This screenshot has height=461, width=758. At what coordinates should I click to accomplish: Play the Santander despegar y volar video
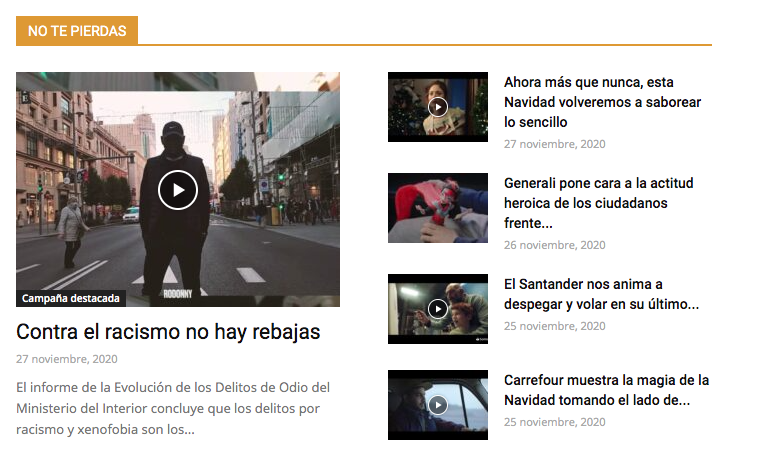tap(437, 309)
